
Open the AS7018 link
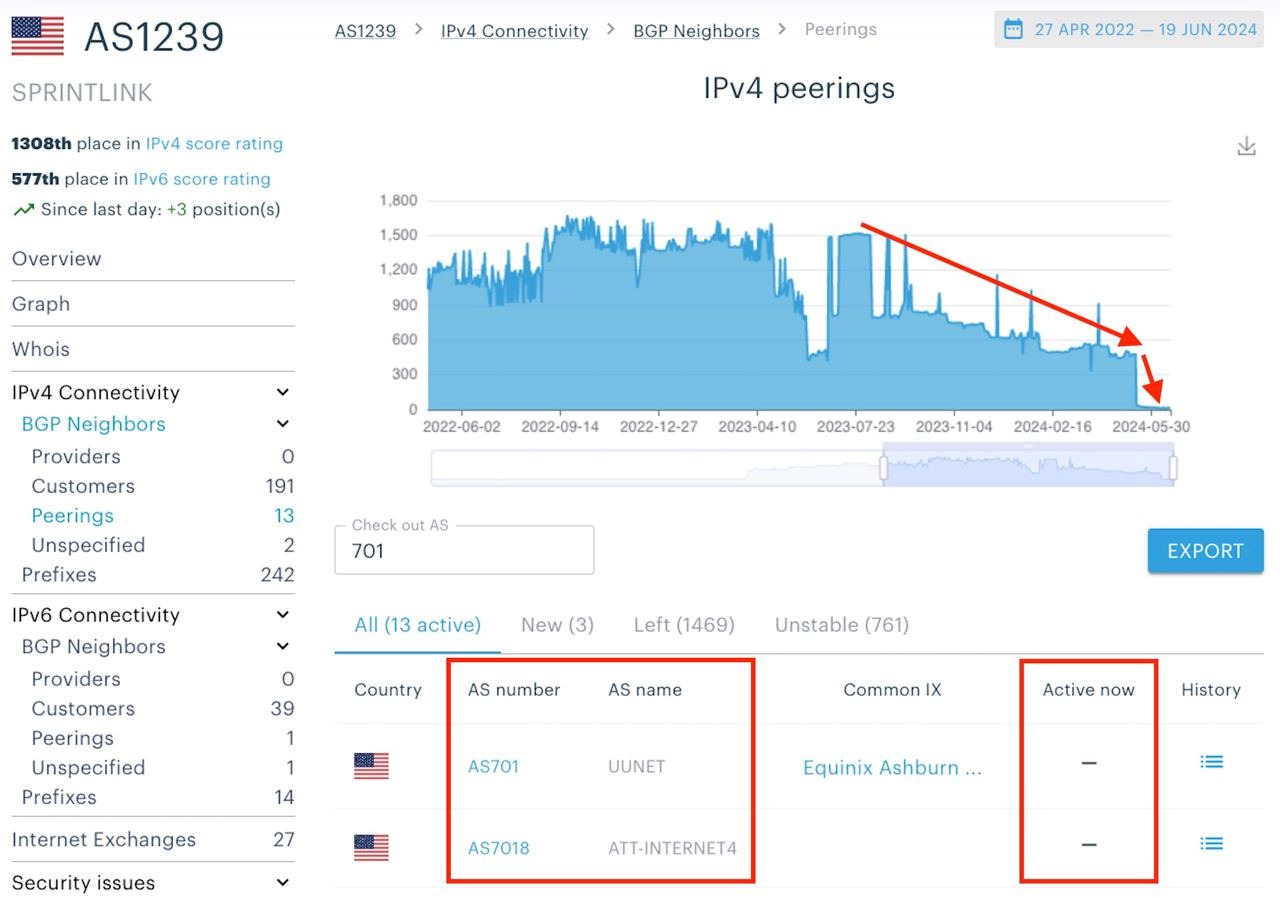tap(498, 848)
